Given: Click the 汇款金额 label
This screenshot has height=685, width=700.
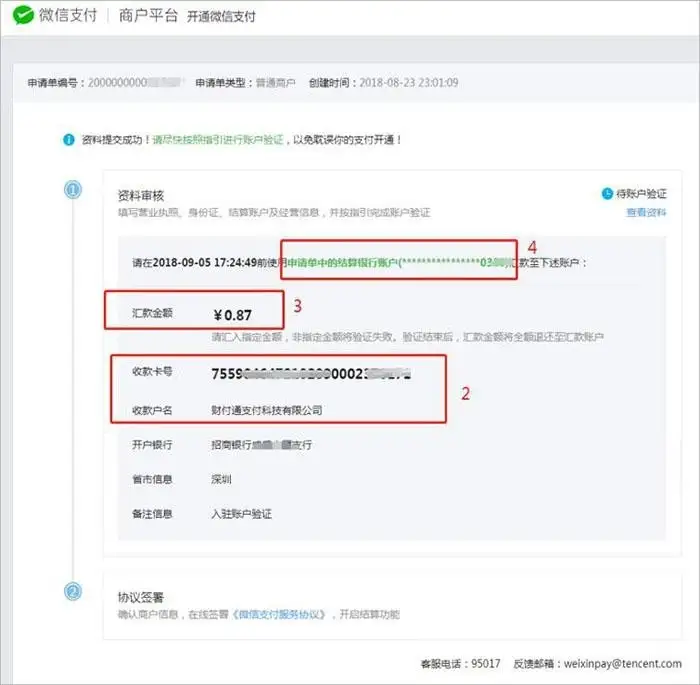Looking at the screenshot, I should tap(152, 313).
